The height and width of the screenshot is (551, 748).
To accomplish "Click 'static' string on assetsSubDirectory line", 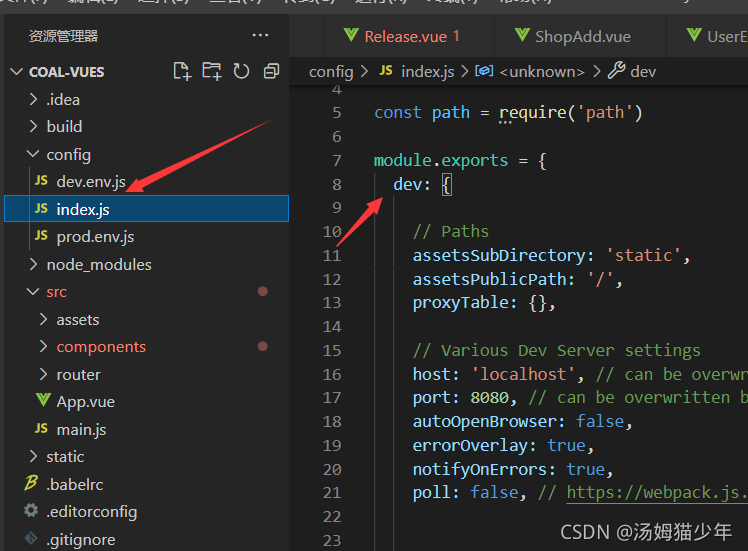I will pos(644,255).
